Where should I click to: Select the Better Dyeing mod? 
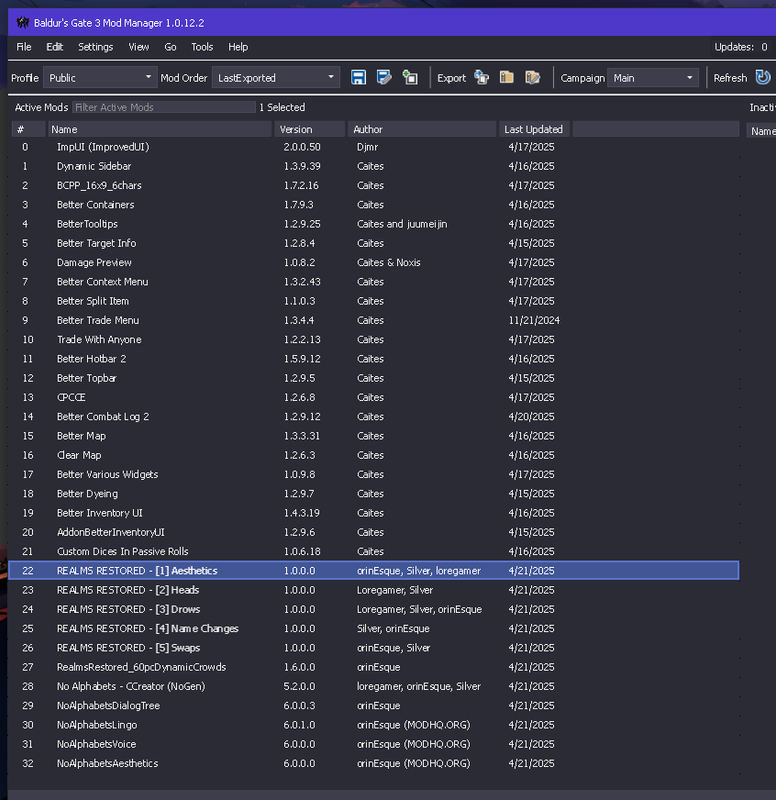(x=374, y=493)
